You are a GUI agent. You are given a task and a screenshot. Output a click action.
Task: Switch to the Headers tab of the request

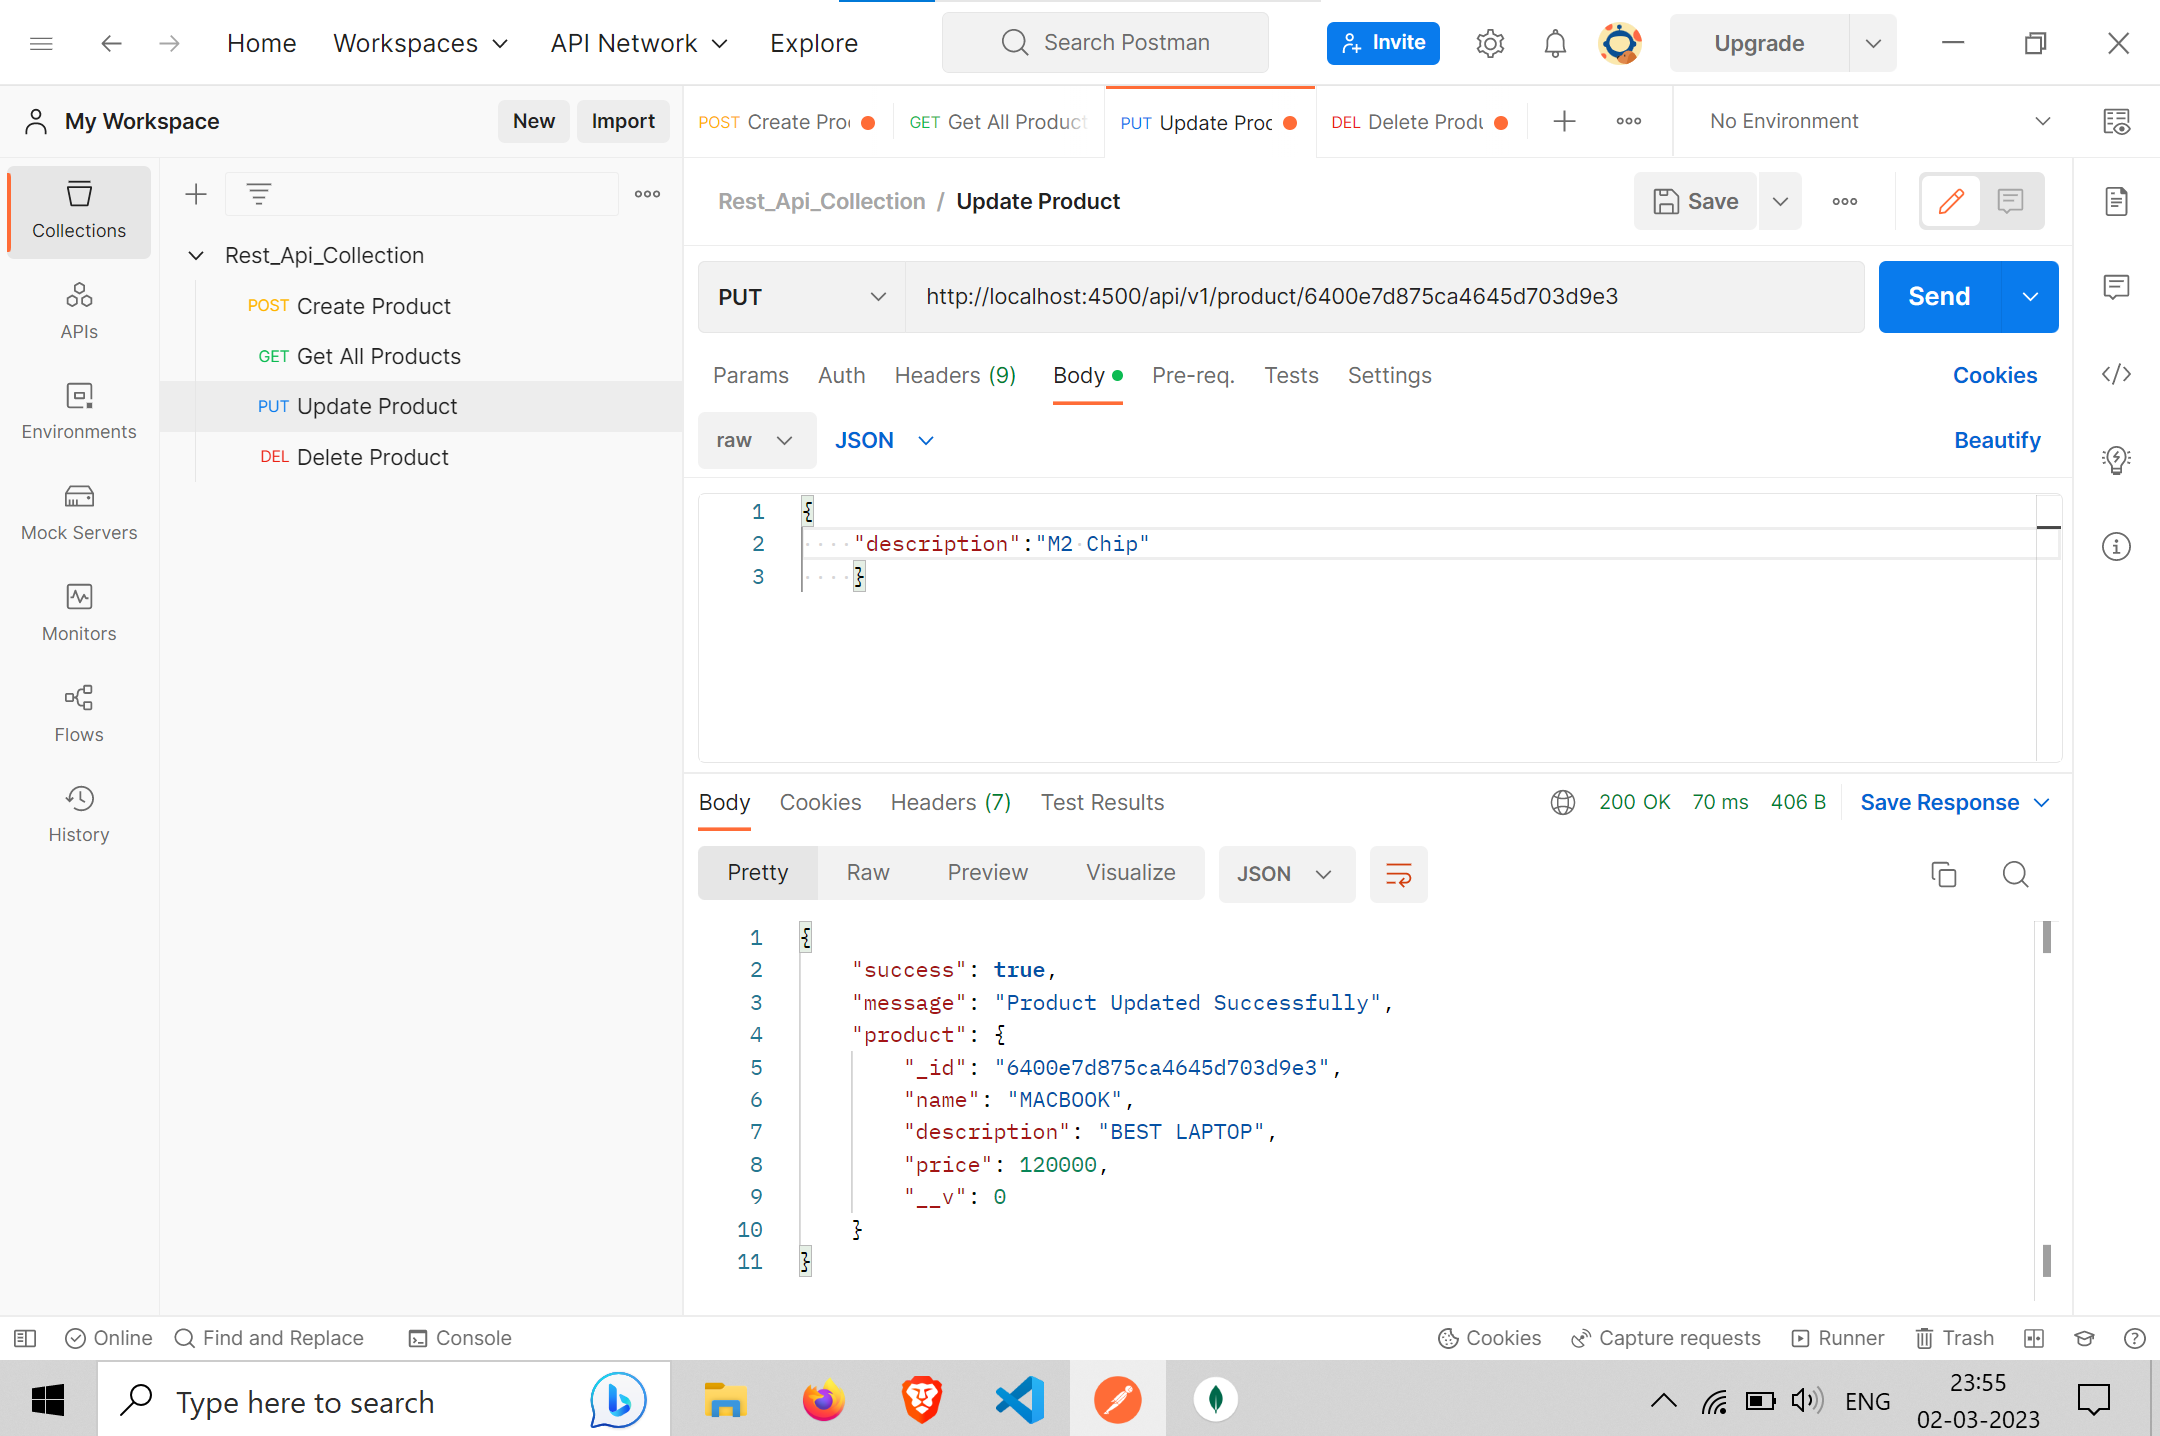[954, 375]
